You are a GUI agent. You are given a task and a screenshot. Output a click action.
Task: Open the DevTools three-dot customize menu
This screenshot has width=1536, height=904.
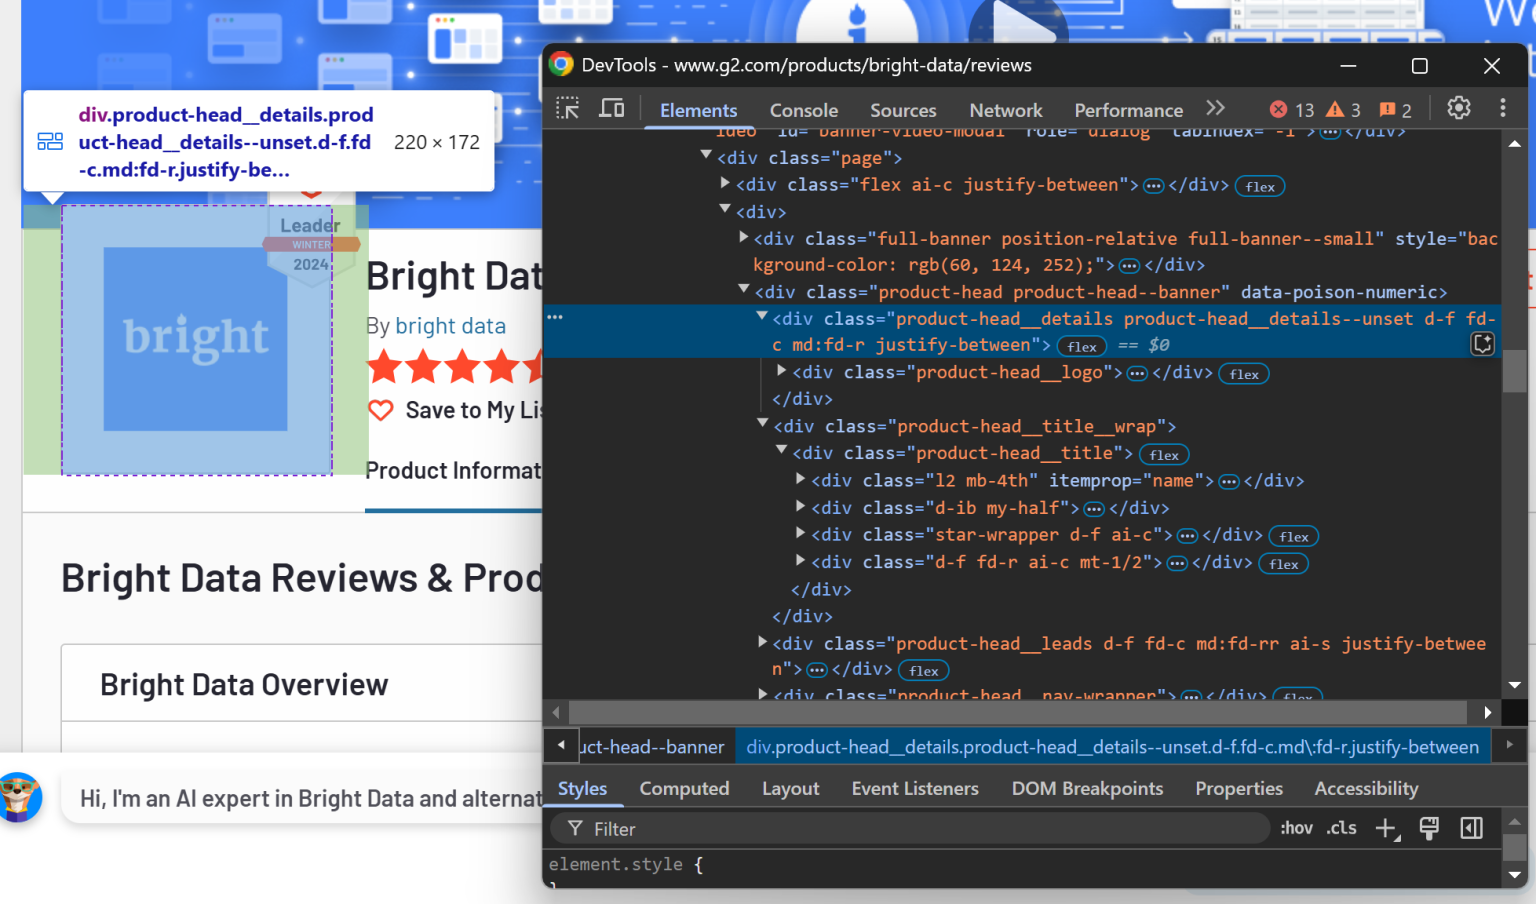pos(1502,108)
